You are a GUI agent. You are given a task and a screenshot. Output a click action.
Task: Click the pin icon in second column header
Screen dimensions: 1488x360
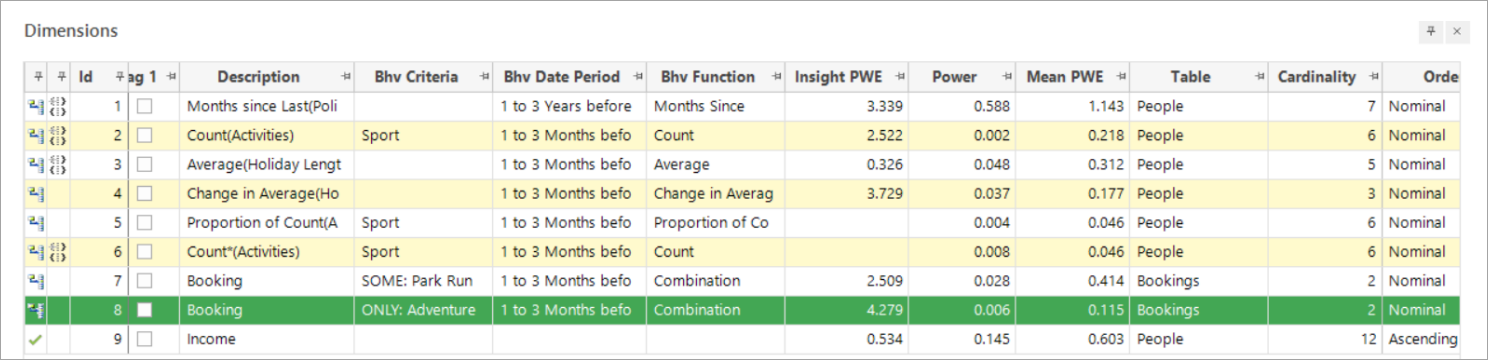(61, 76)
